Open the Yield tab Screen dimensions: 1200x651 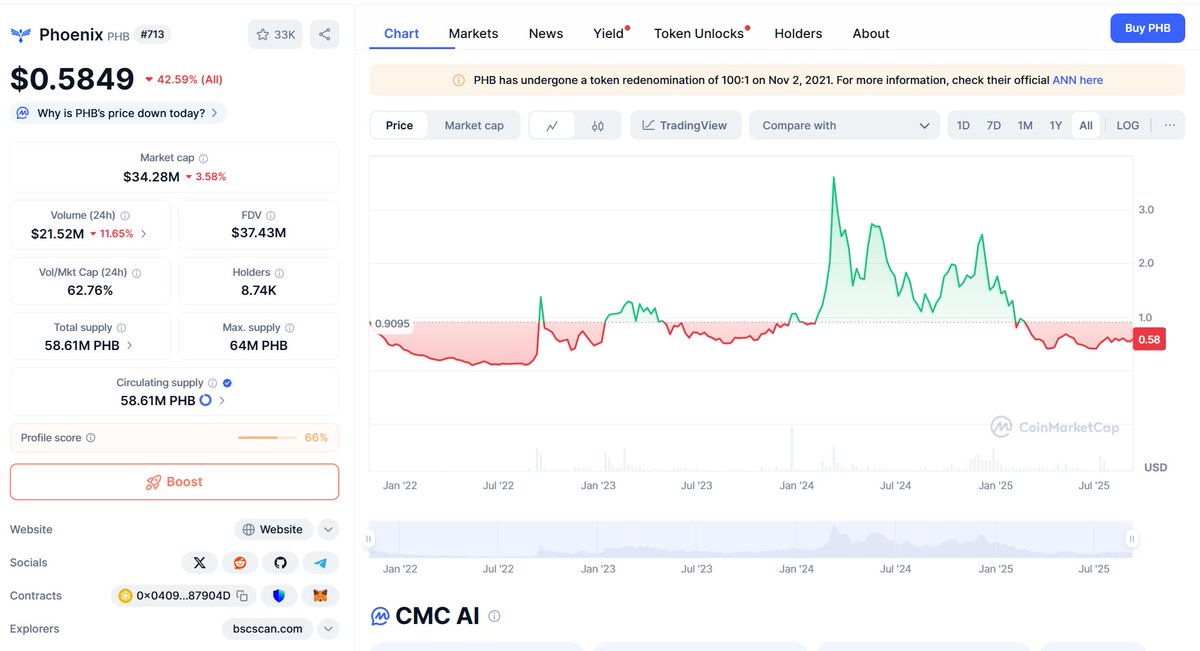click(x=609, y=33)
